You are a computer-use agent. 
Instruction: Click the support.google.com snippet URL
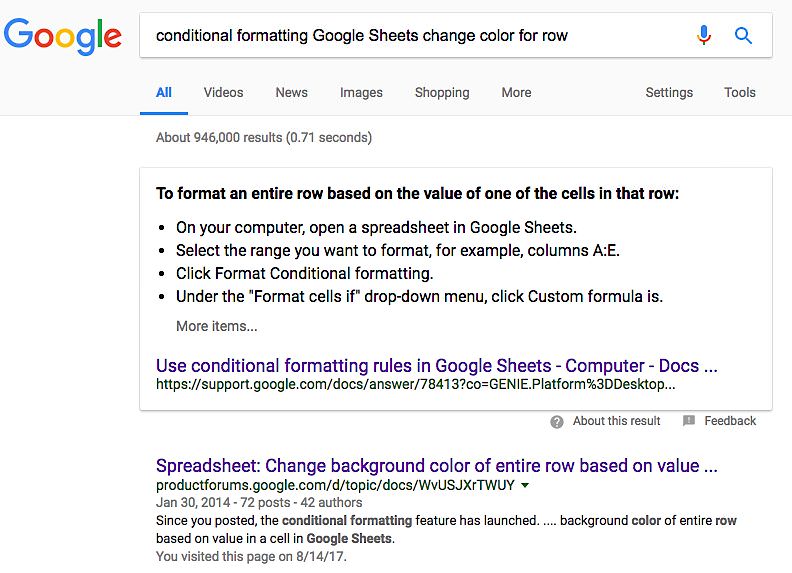click(x=415, y=385)
